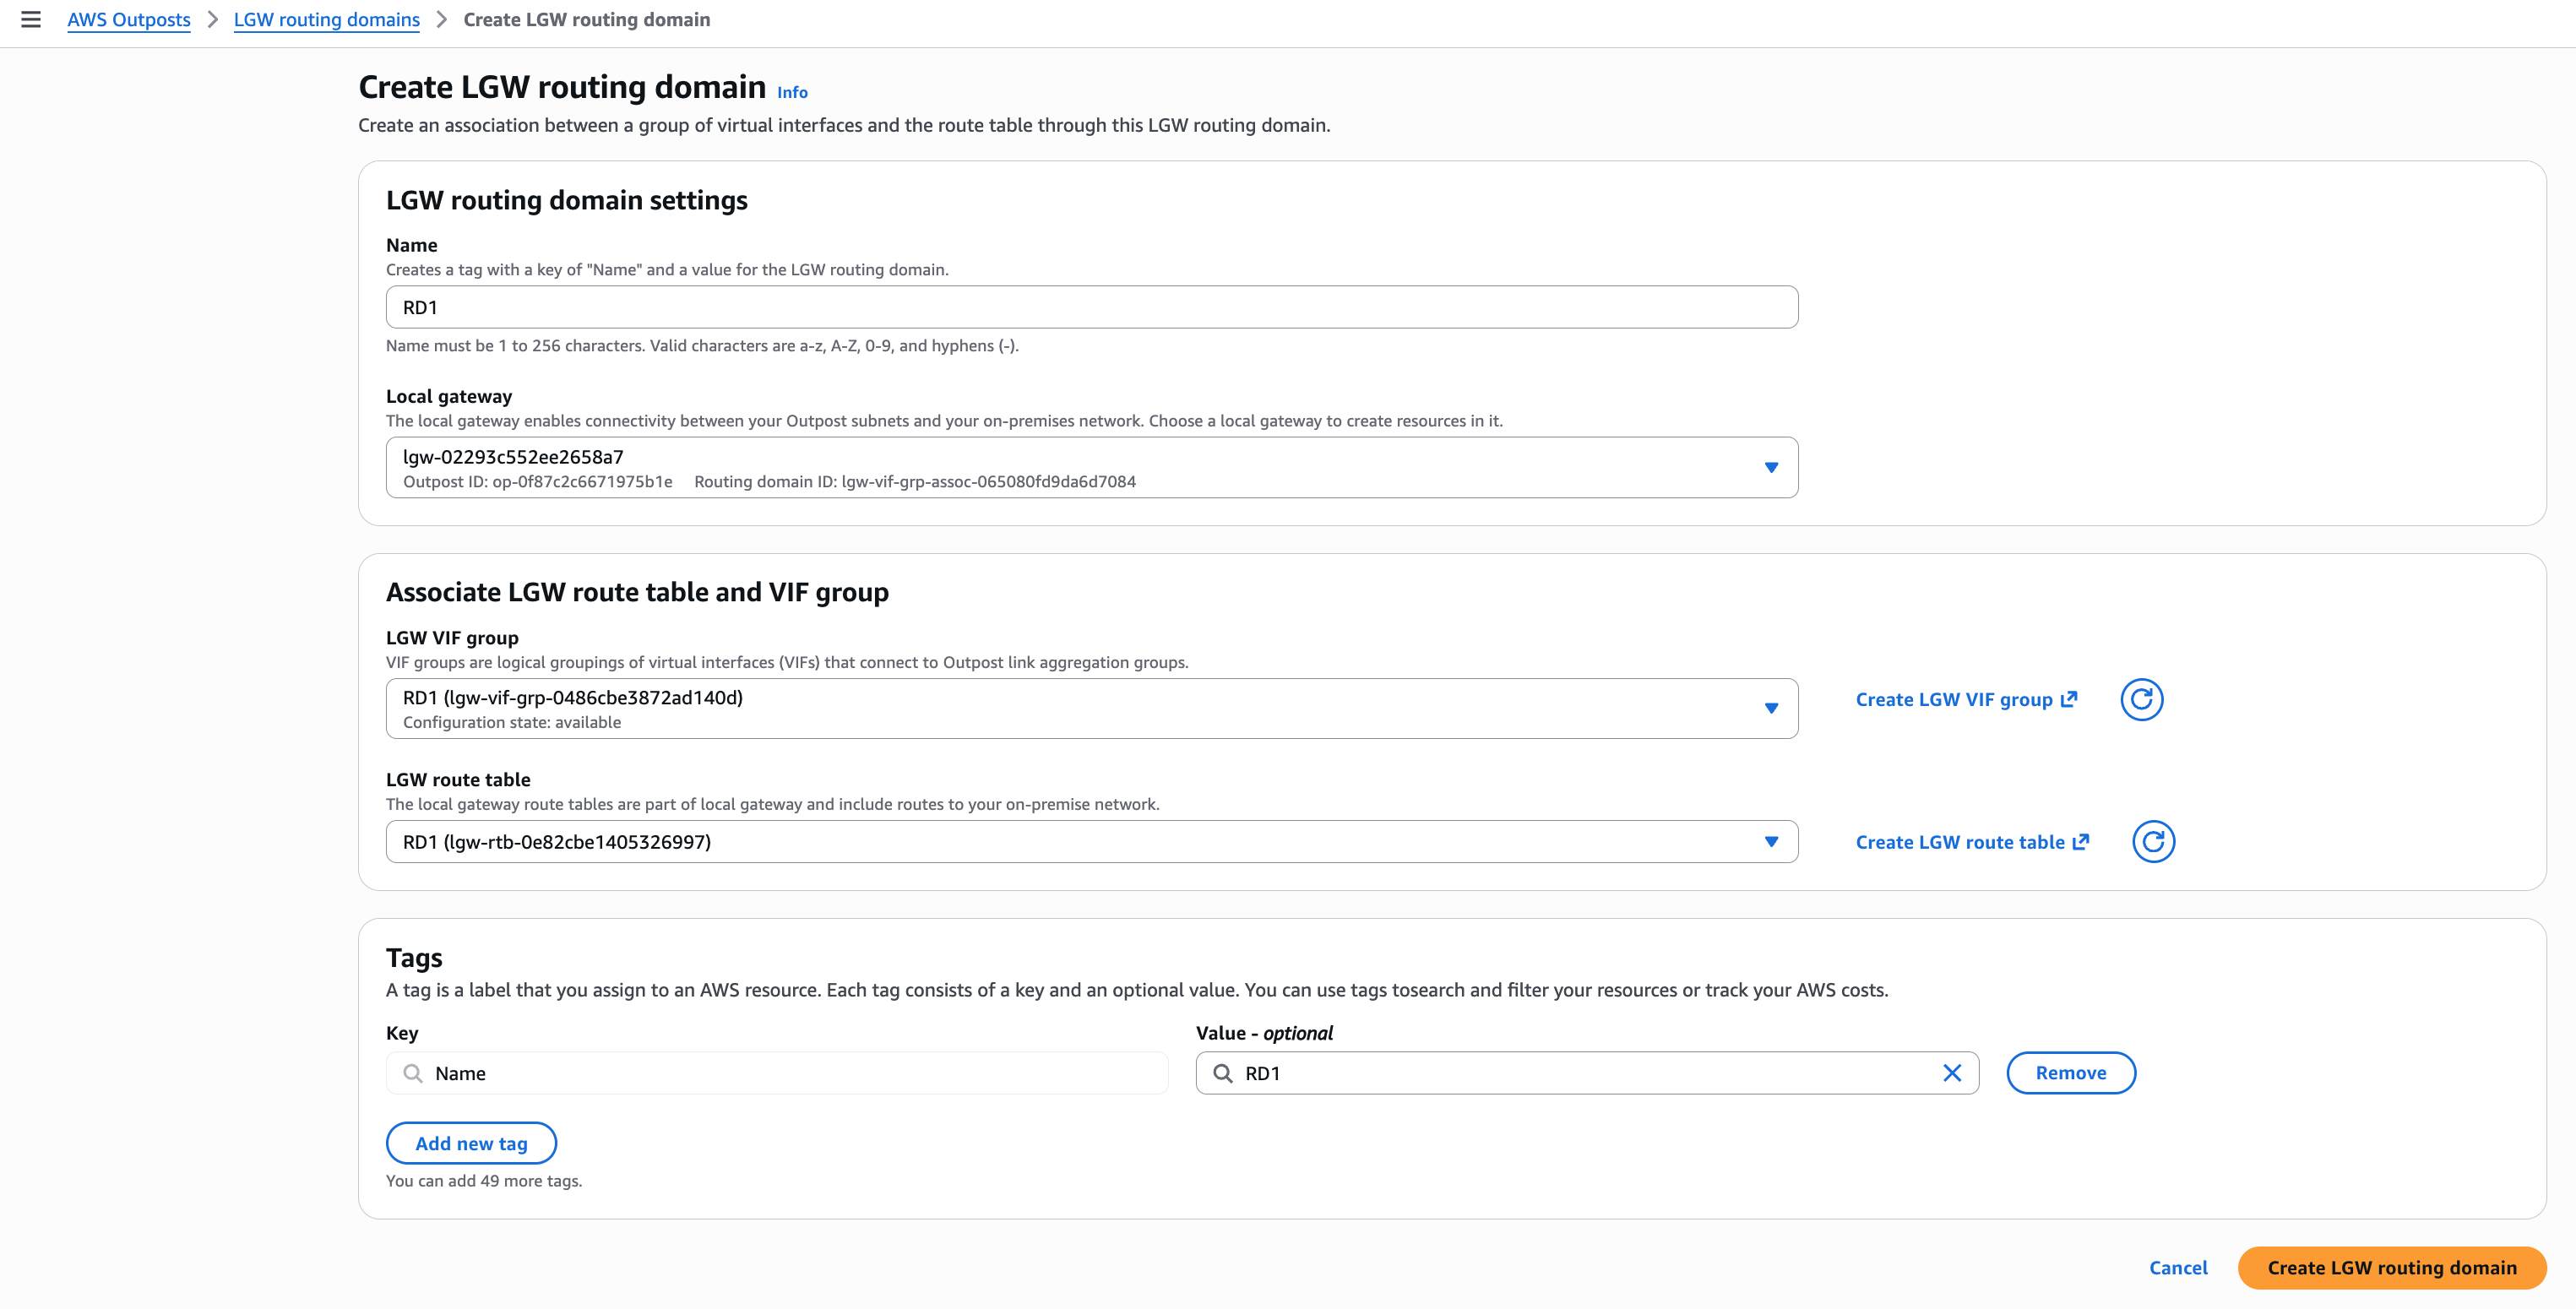Viewport: 2576px width, 1309px height.
Task: Add a new tag
Action: [x=471, y=1142]
